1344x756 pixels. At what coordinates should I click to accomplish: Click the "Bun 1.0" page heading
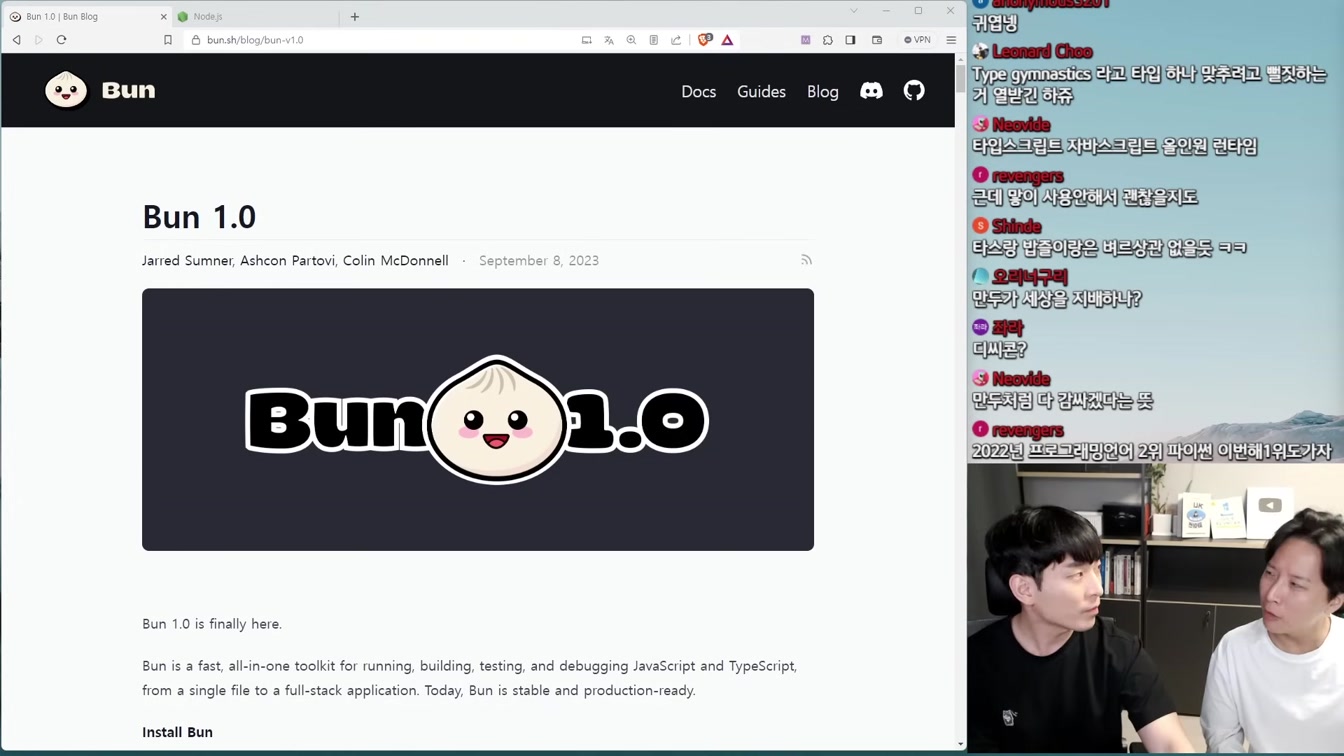coord(199,216)
